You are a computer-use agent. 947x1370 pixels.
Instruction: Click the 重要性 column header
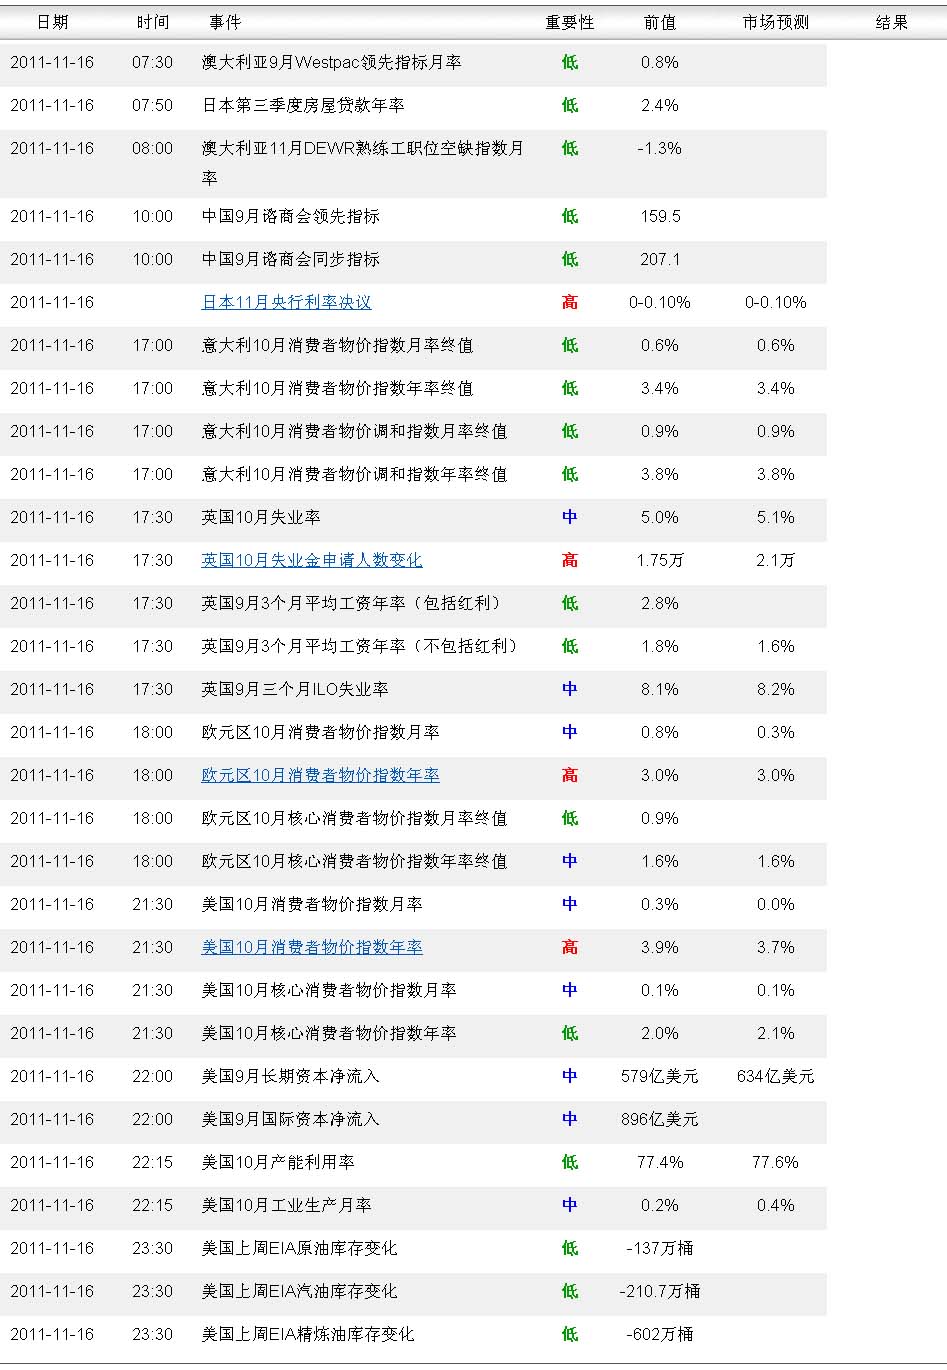pyautogui.click(x=569, y=22)
